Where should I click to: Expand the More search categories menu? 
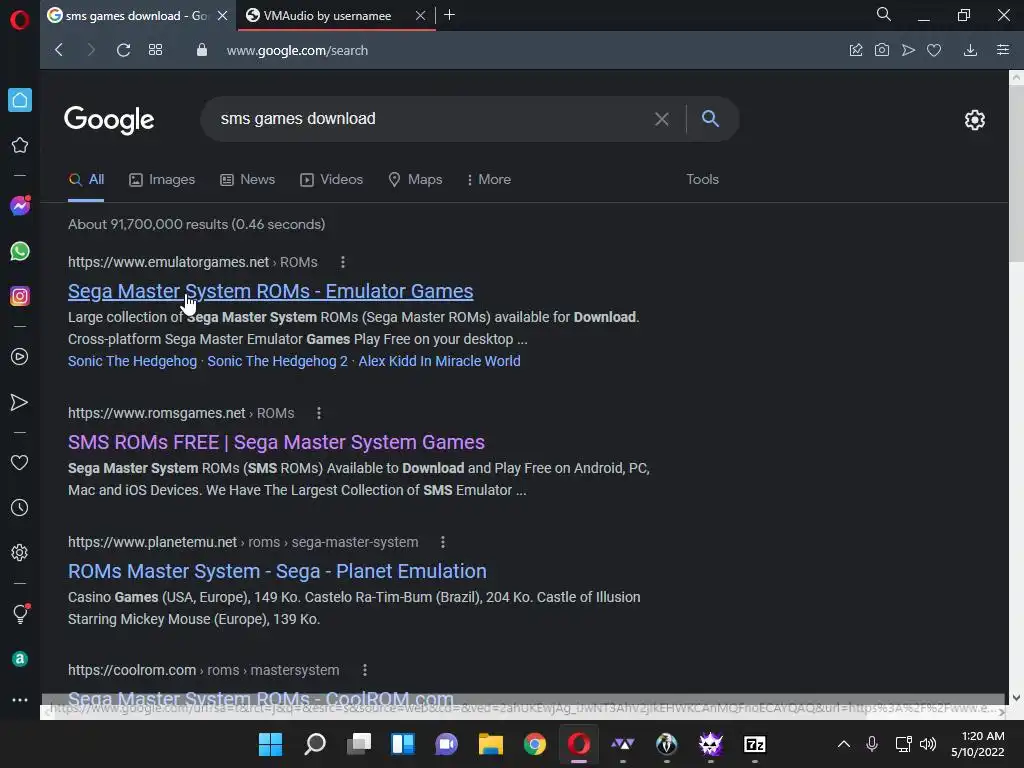click(488, 180)
